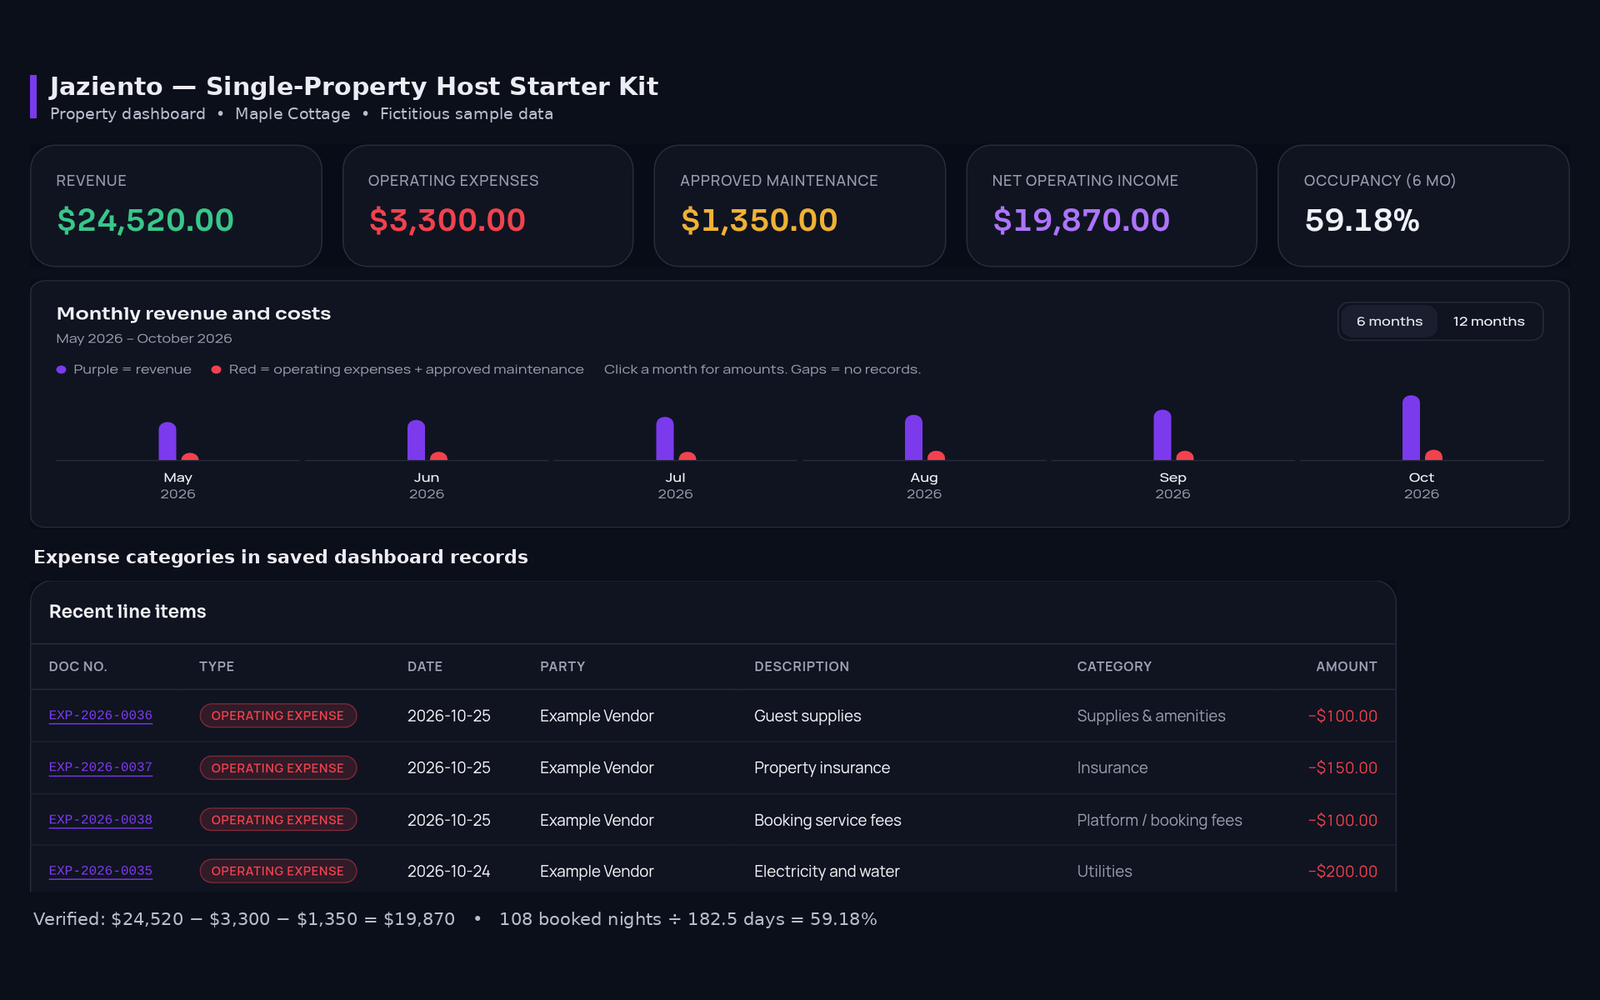Click the TYPE column header

pyautogui.click(x=217, y=666)
